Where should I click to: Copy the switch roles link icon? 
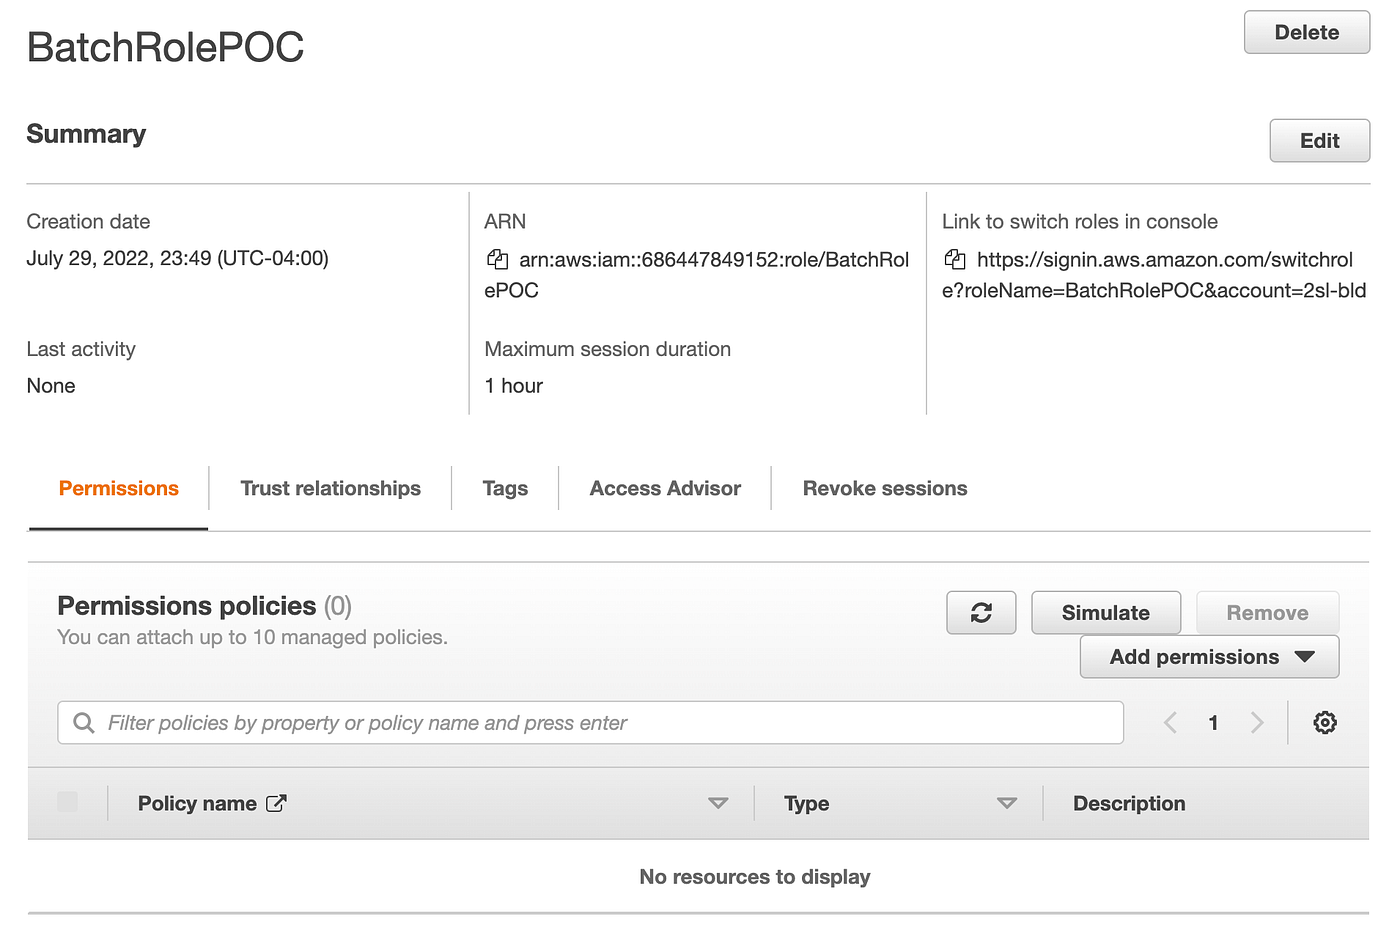(x=955, y=260)
